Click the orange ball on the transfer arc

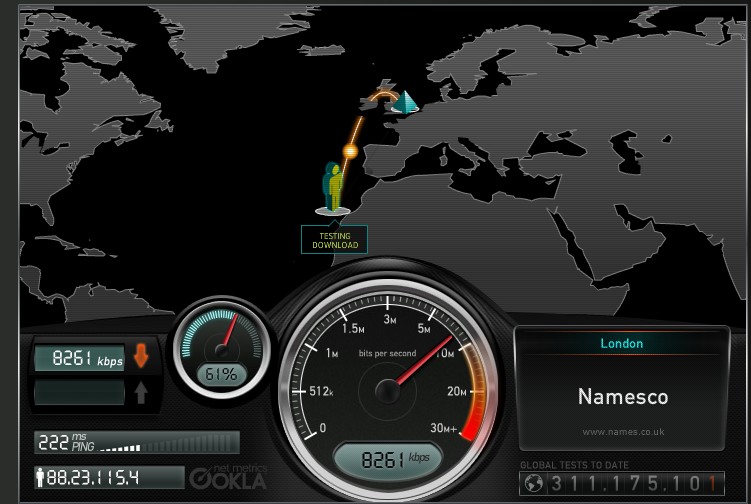[x=350, y=151]
